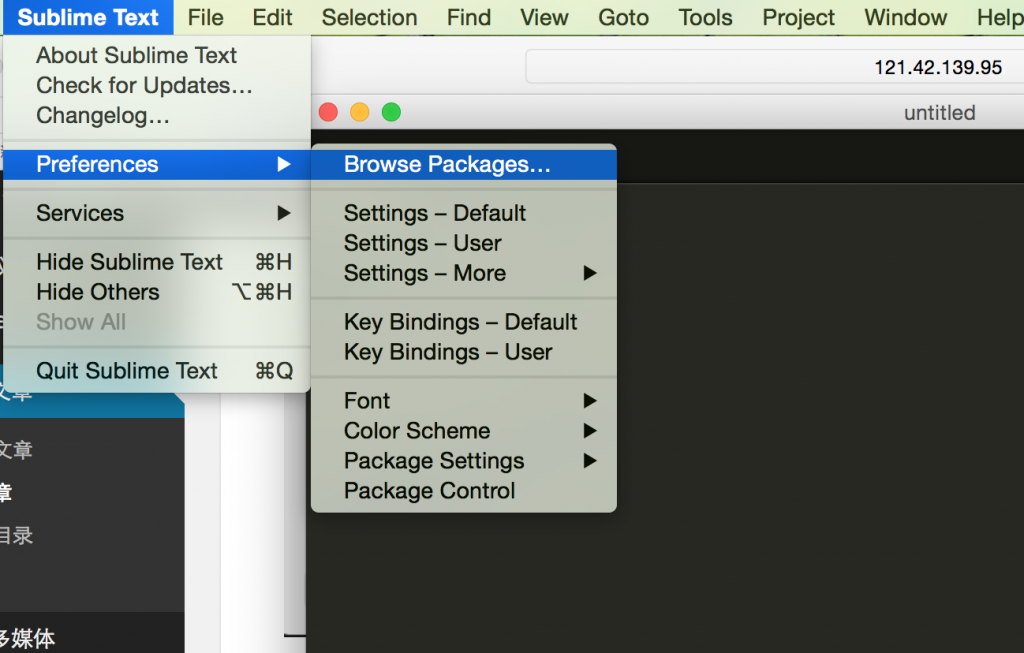
Task: Open the Find menu
Action: click(469, 18)
